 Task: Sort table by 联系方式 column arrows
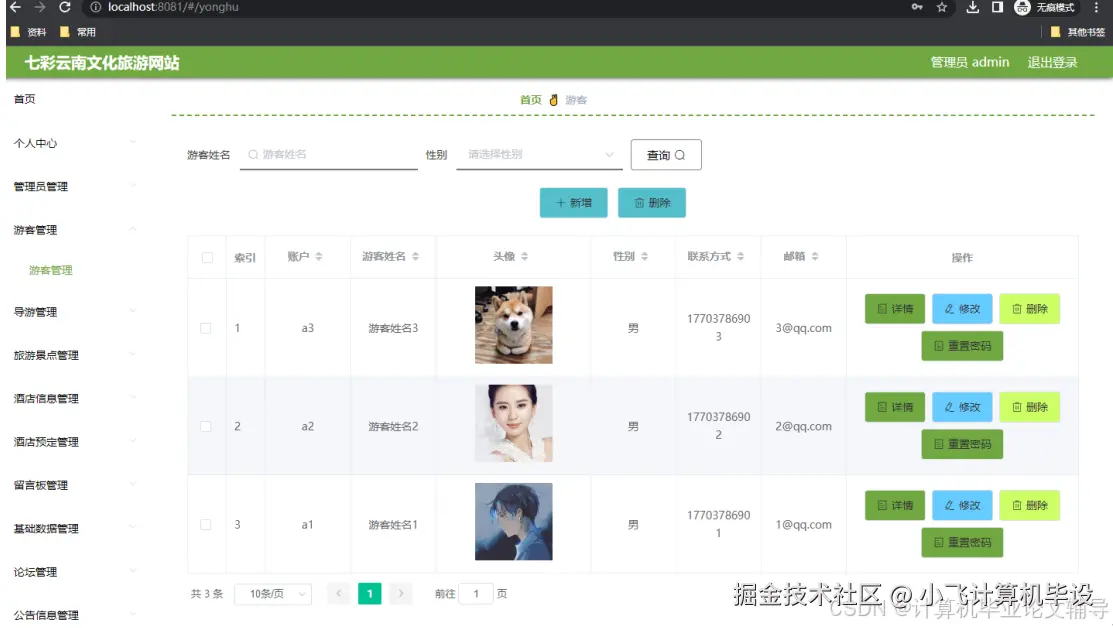[740, 256]
